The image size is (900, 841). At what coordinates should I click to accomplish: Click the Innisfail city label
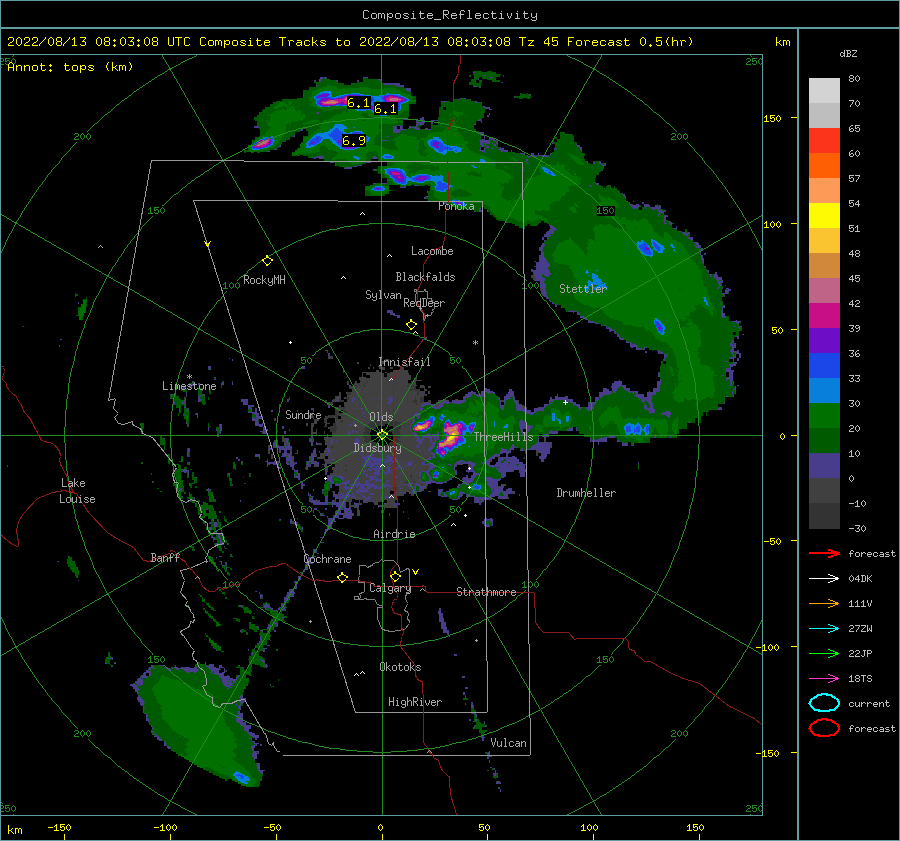[x=404, y=362]
